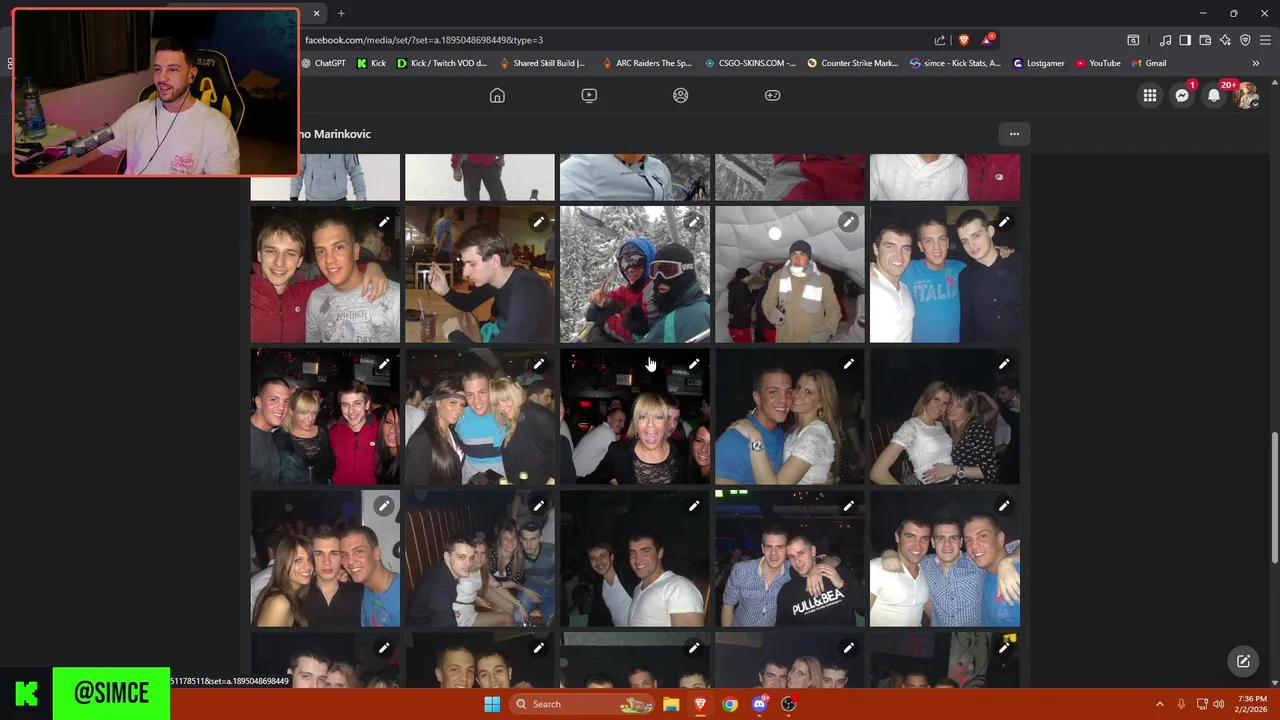Click the facebook.com address bar

(x=615, y=40)
